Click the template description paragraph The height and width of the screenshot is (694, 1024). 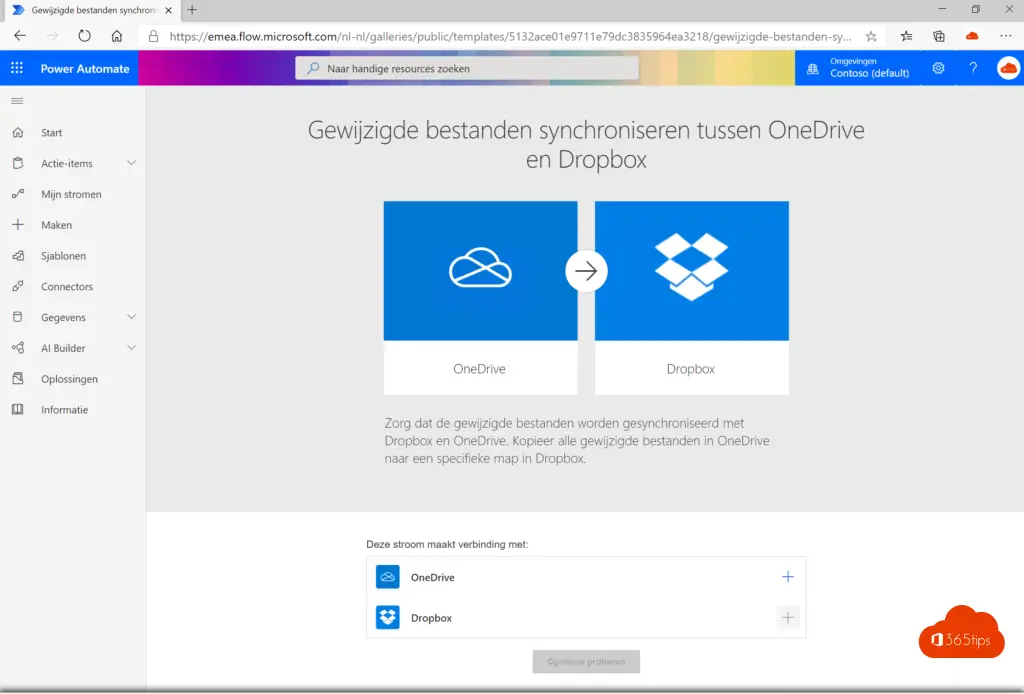(x=577, y=441)
